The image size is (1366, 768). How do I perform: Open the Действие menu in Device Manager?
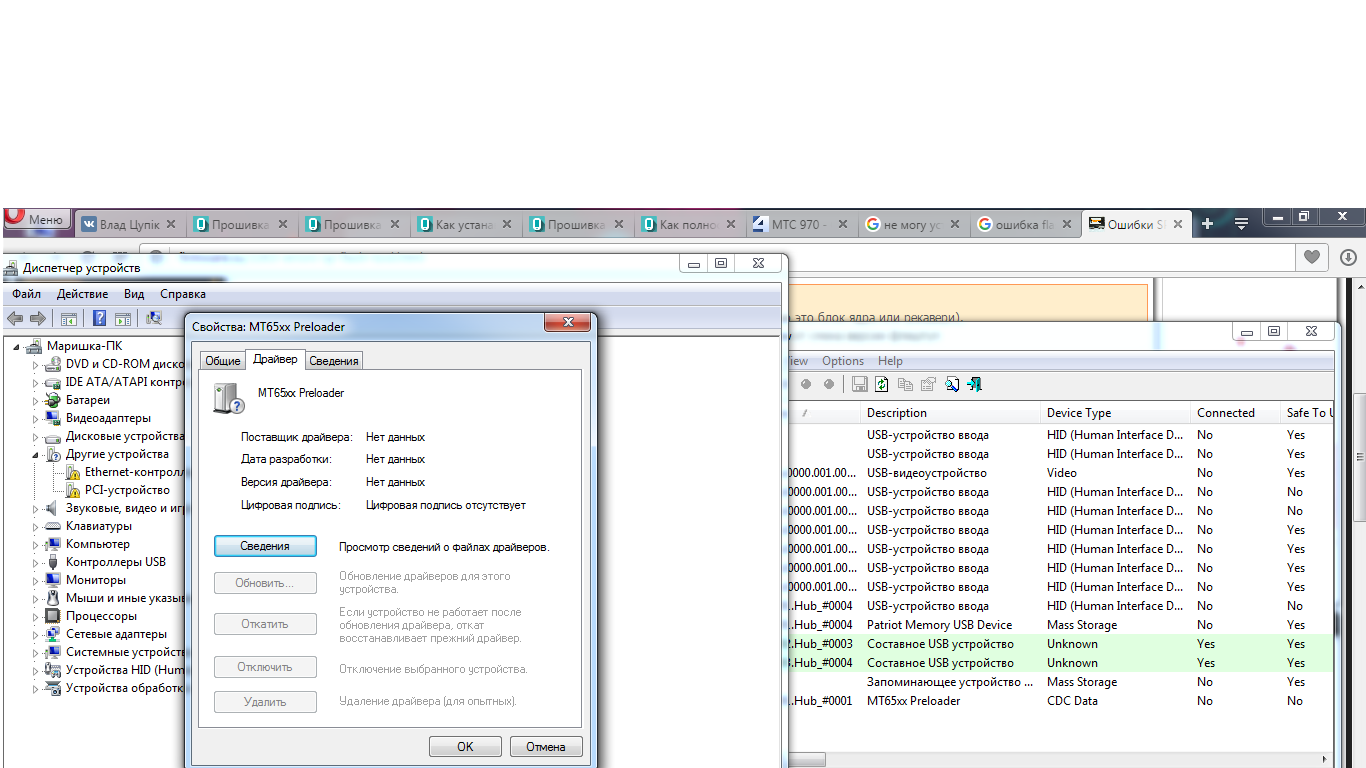click(x=82, y=294)
